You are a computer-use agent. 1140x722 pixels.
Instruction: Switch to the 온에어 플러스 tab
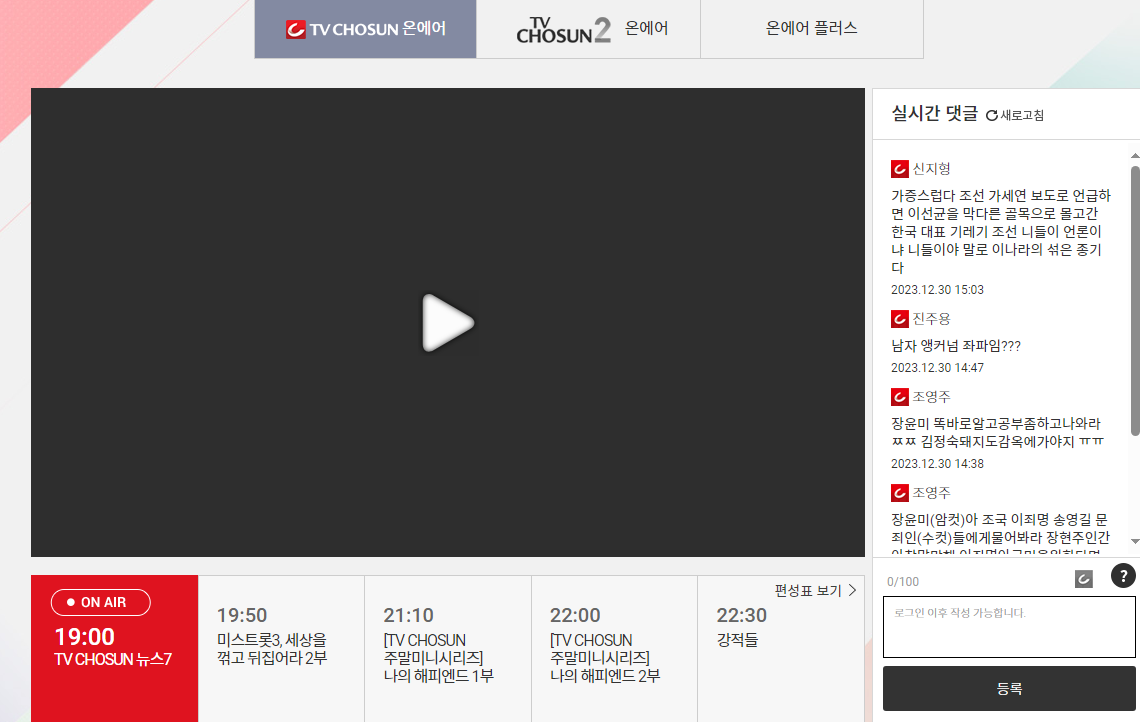[812, 29]
